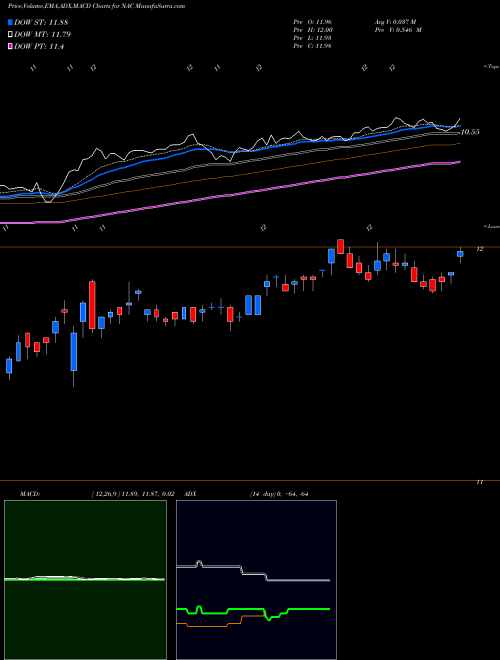Click the 'ADX' panel label
The height and width of the screenshot is (660, 500).
coord(191,494)
